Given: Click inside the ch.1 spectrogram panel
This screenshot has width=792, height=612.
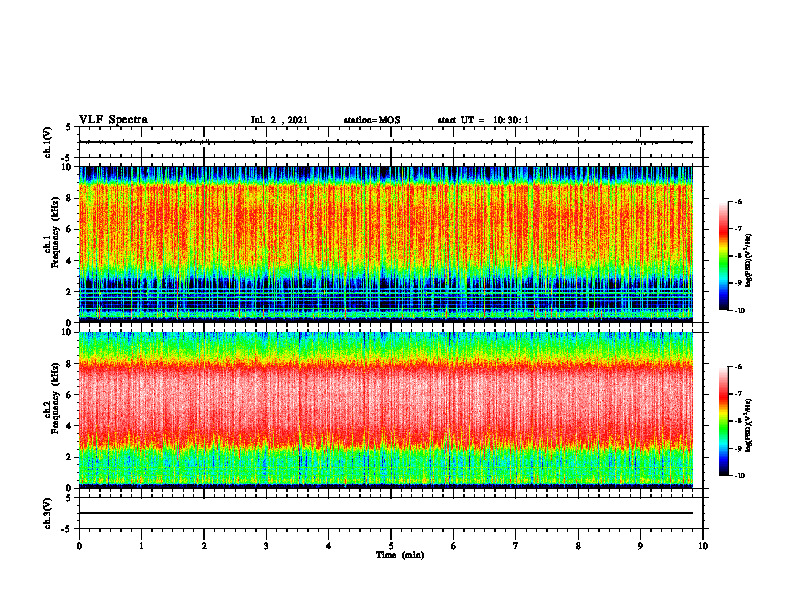Looking at the screenshot, I should pos(386,244).
